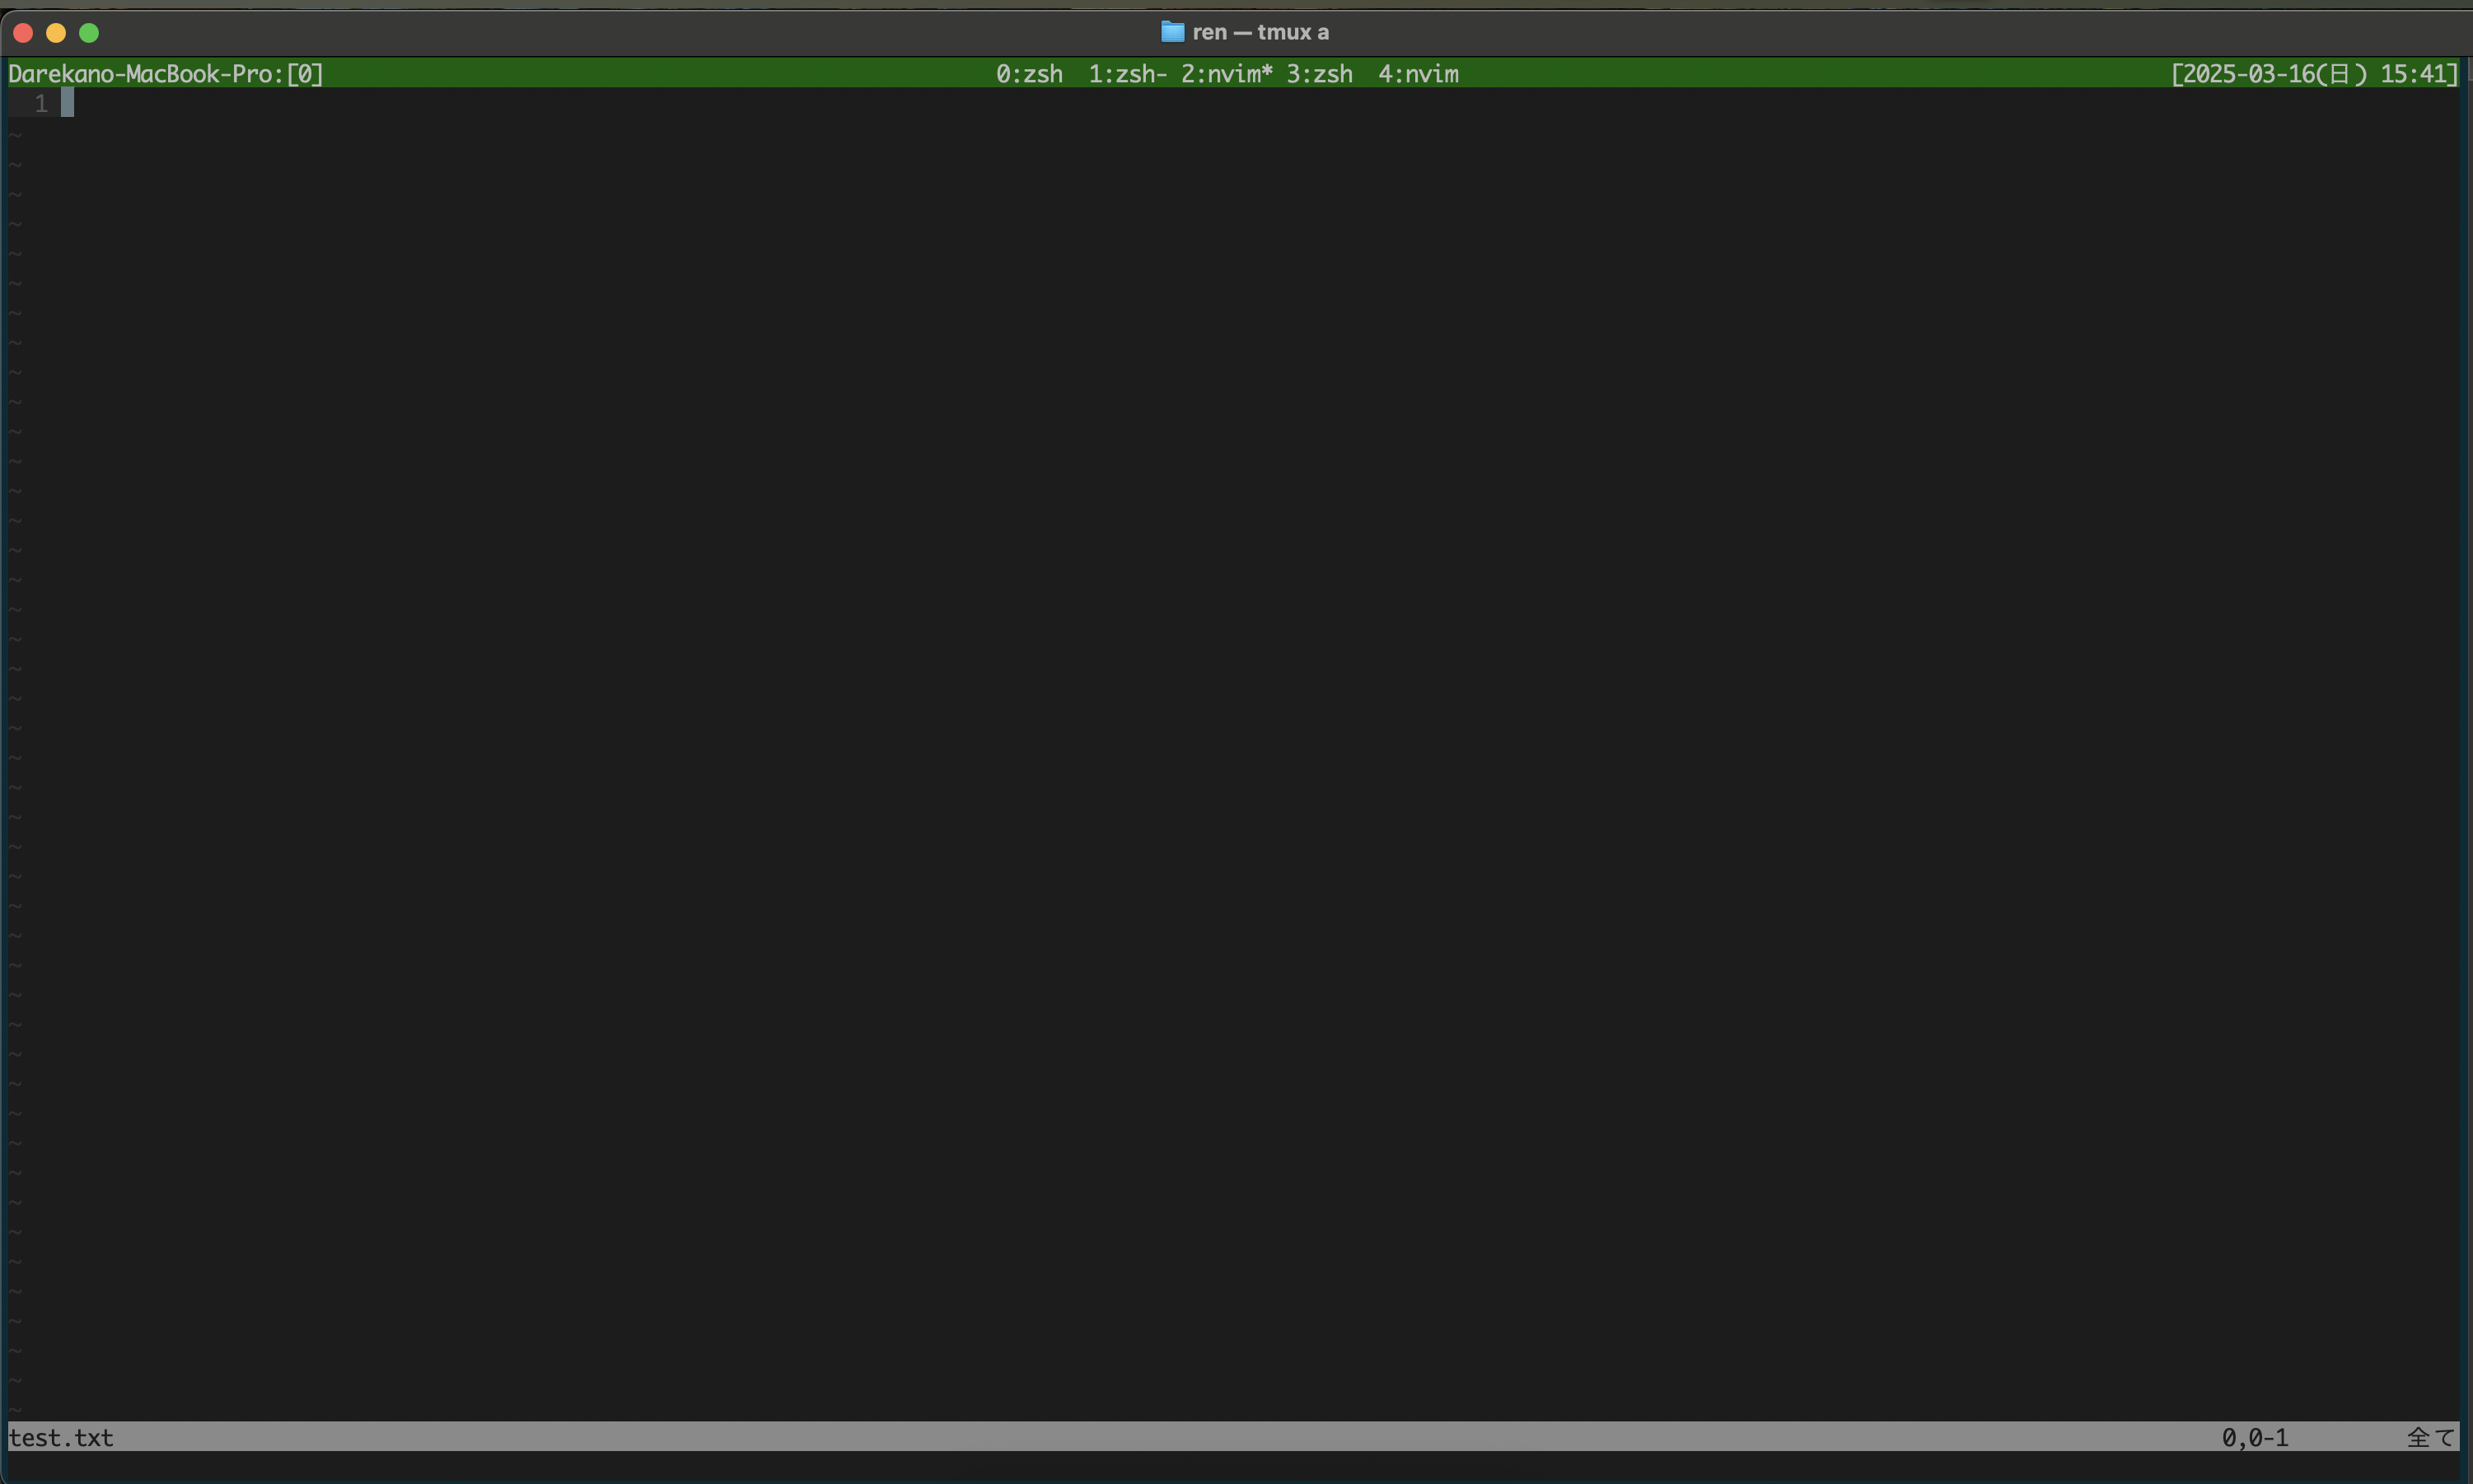Open tmux window 4:nvim
Viewport: 2473px width, 1484px height.
(1418, 74)
